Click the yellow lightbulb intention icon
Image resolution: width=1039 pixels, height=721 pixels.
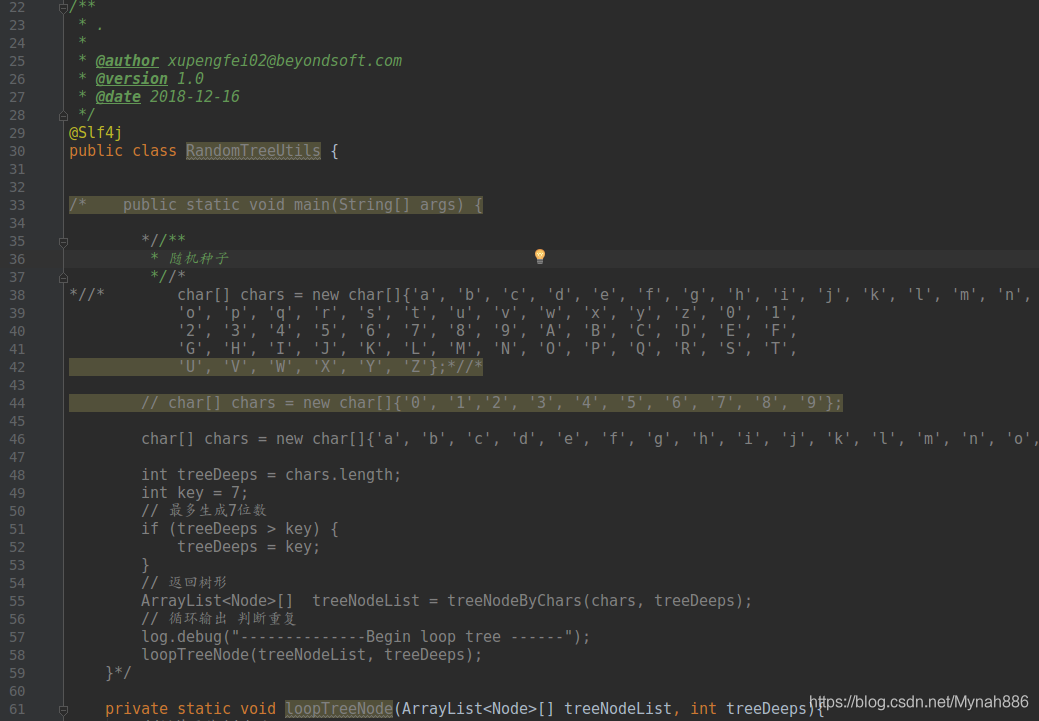539,256
